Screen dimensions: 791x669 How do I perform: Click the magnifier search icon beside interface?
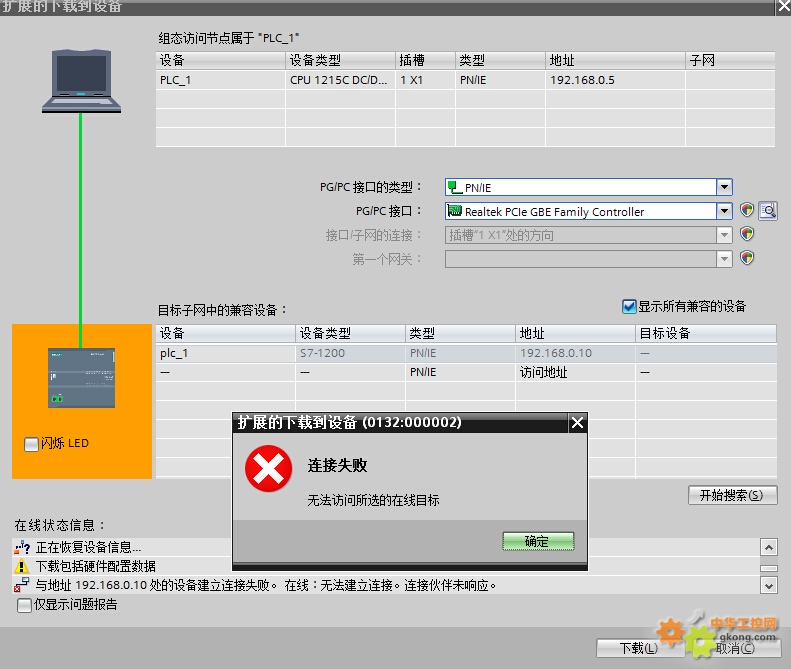point(768,210)
